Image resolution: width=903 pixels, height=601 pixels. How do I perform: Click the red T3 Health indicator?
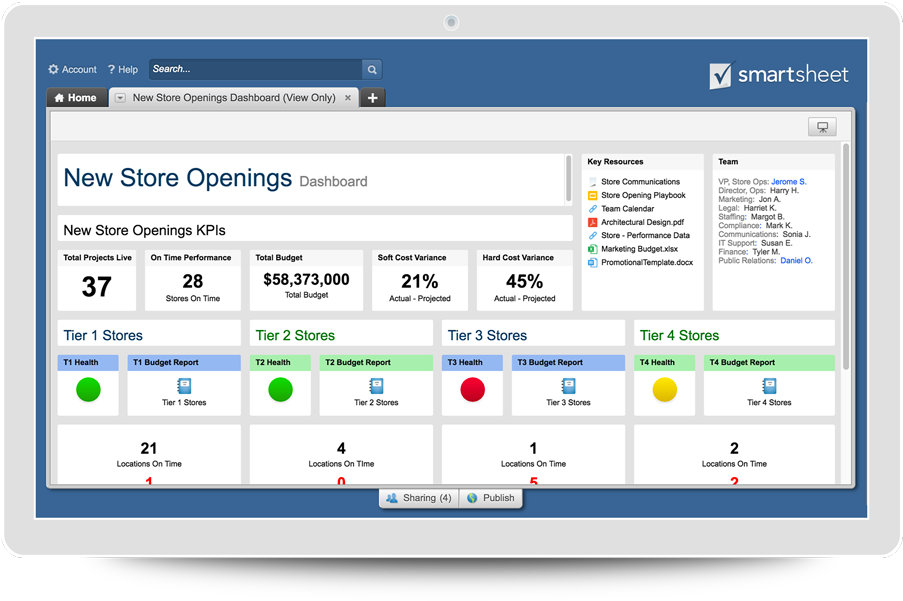pos(473,390)
